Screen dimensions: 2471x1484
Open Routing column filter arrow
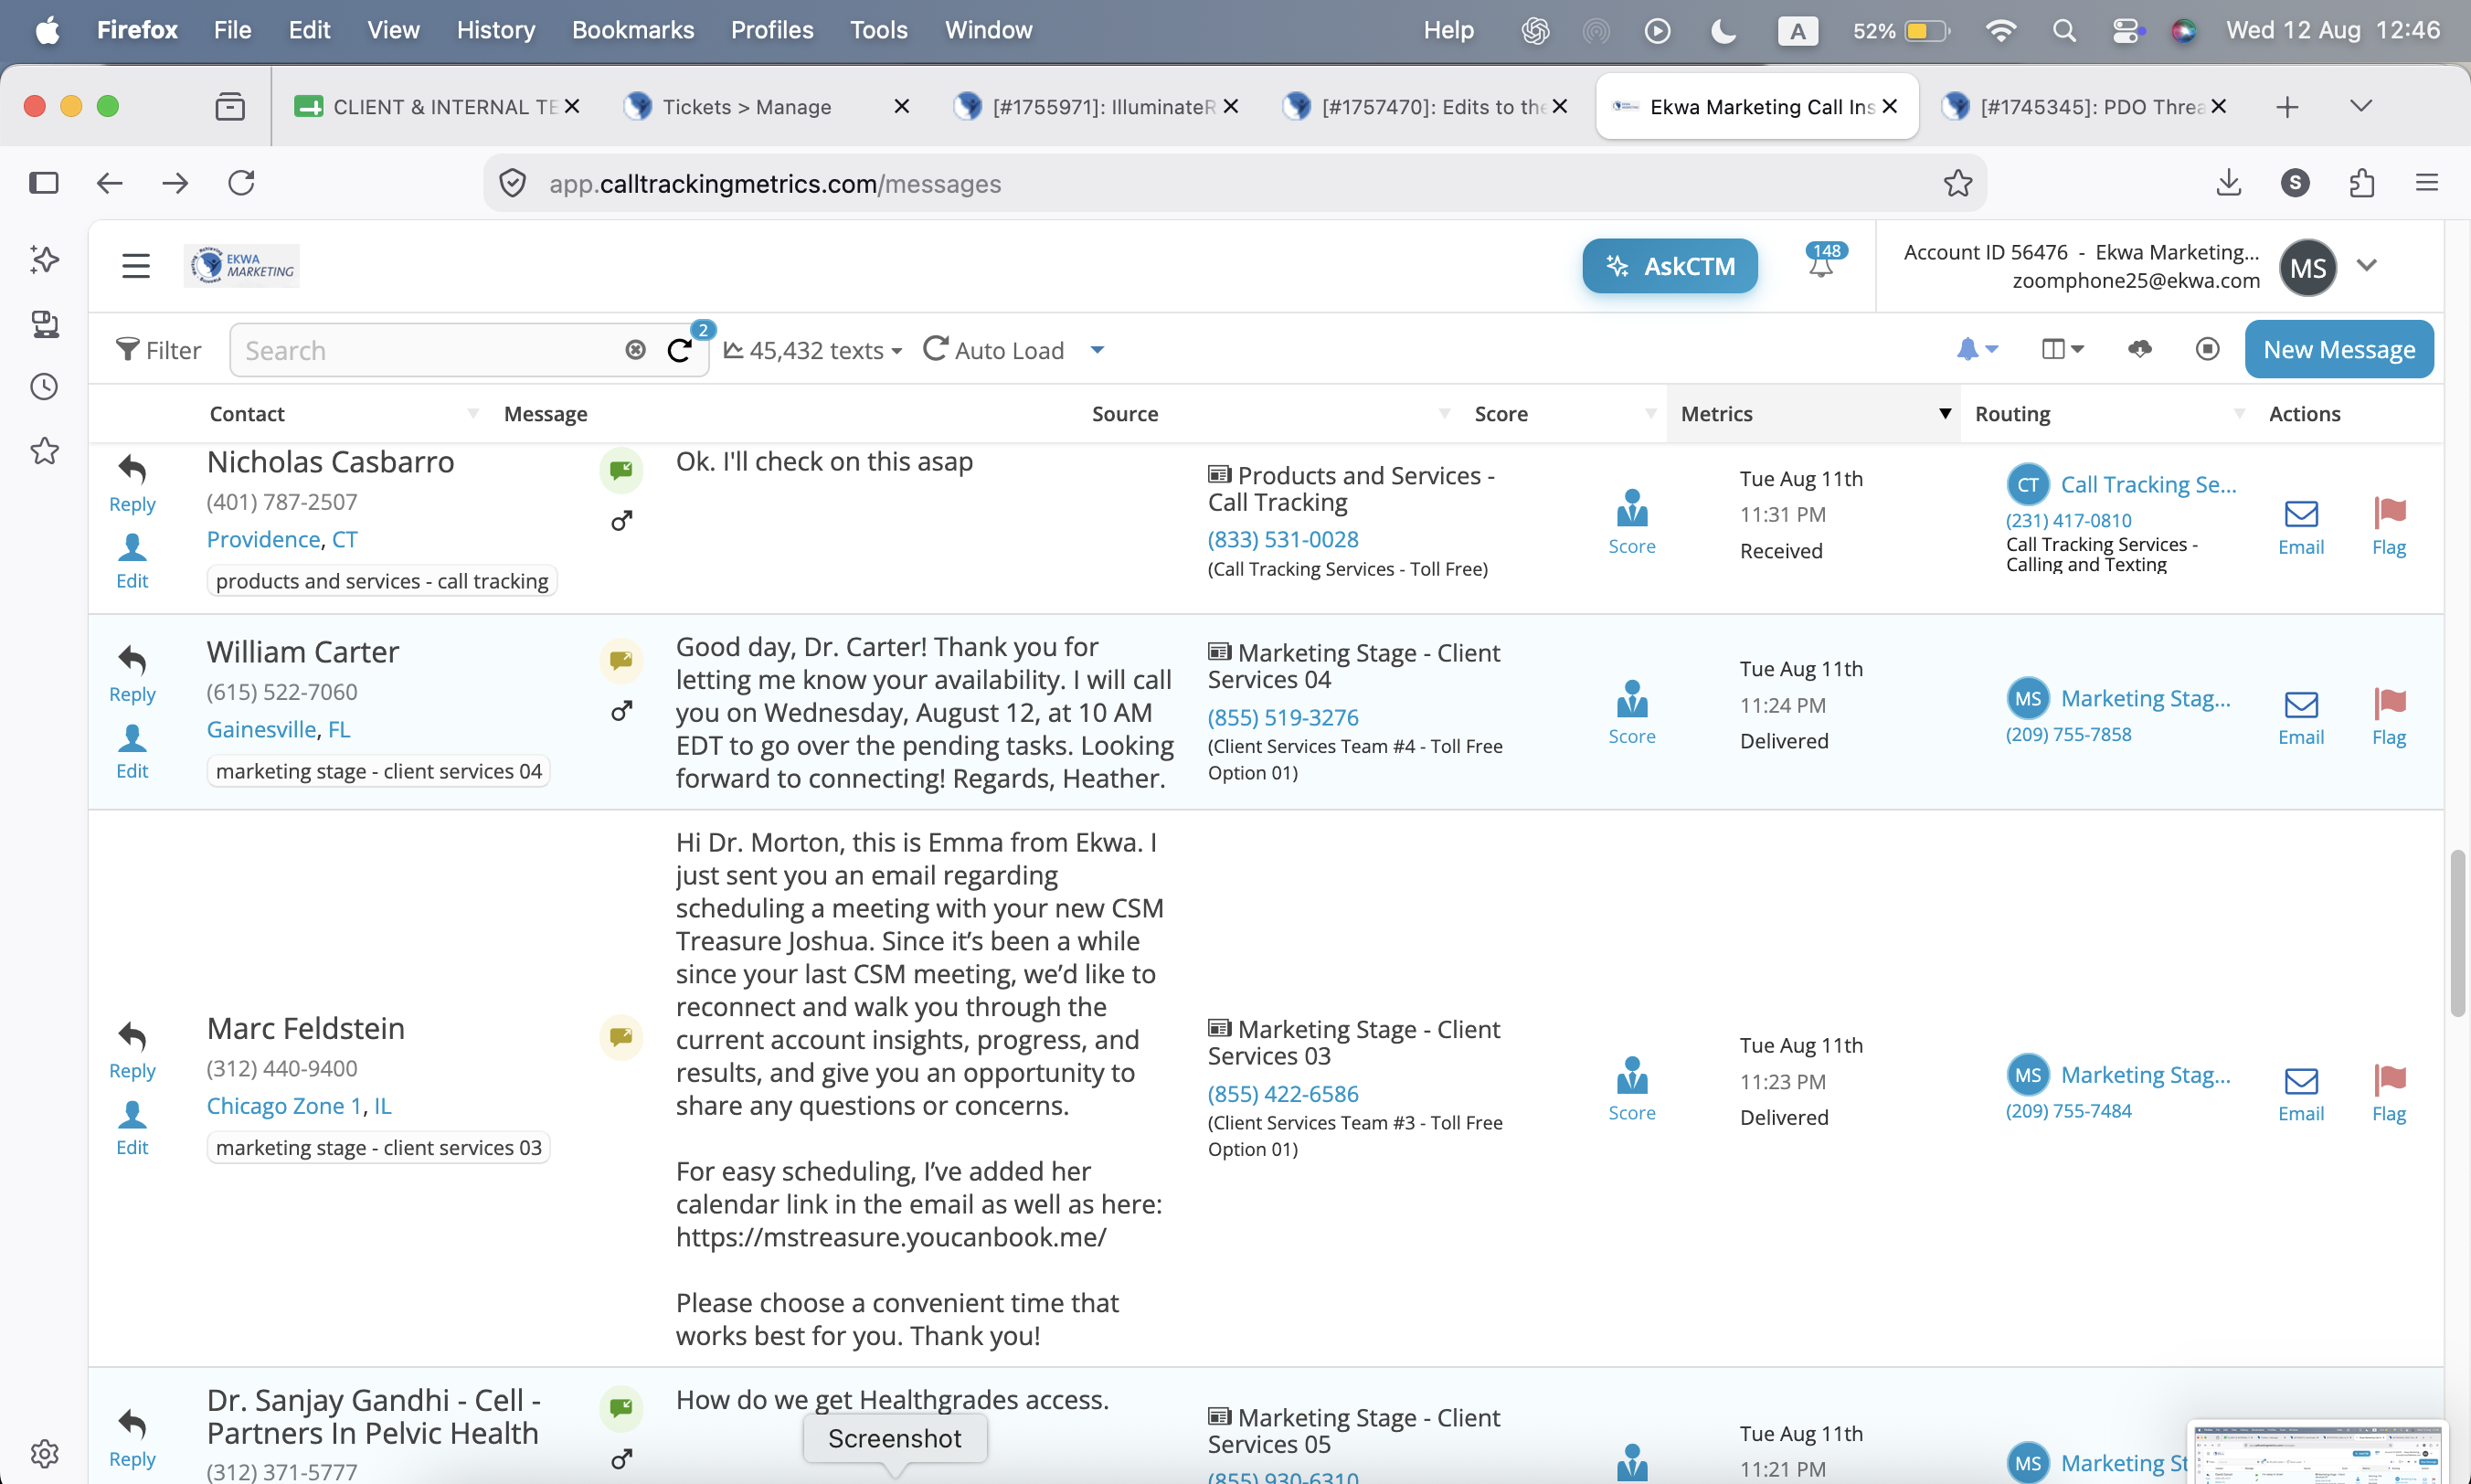pyautogui.click(x=2239, y=413)
